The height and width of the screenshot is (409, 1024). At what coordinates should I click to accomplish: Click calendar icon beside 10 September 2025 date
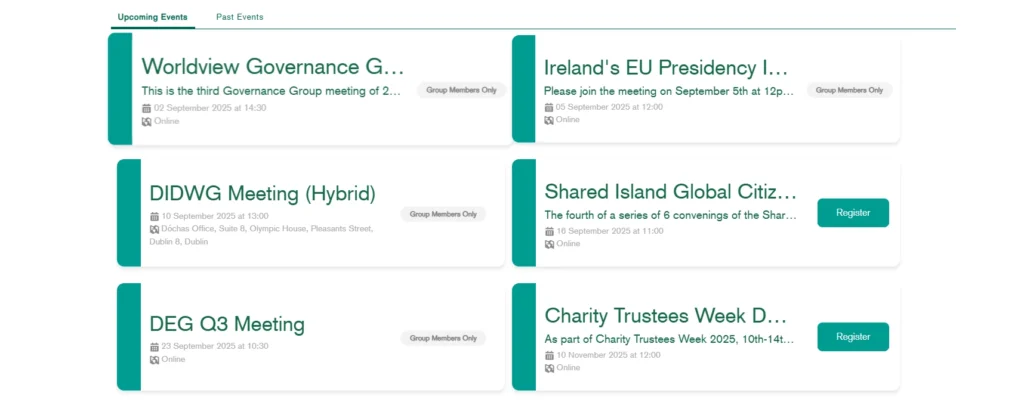(154, 216)
